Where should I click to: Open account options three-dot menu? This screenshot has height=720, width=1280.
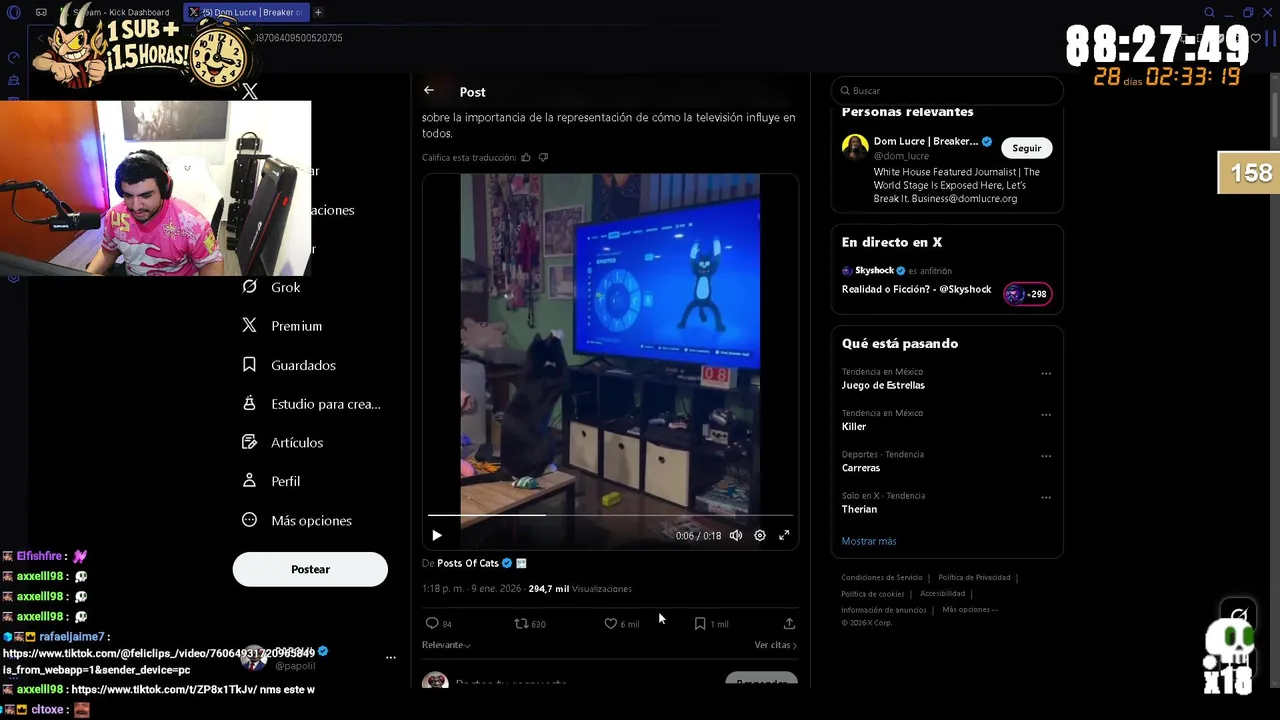(391, 657)
